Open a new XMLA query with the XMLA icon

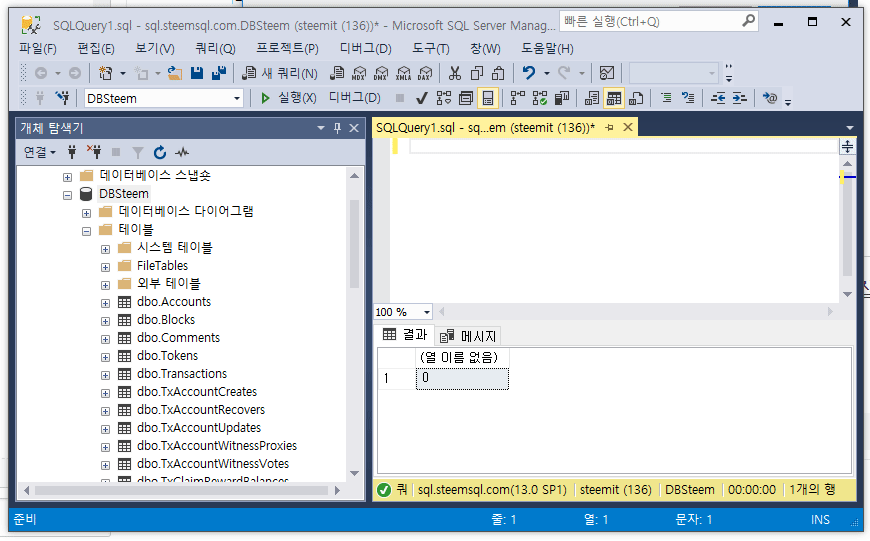coord(403,73)
